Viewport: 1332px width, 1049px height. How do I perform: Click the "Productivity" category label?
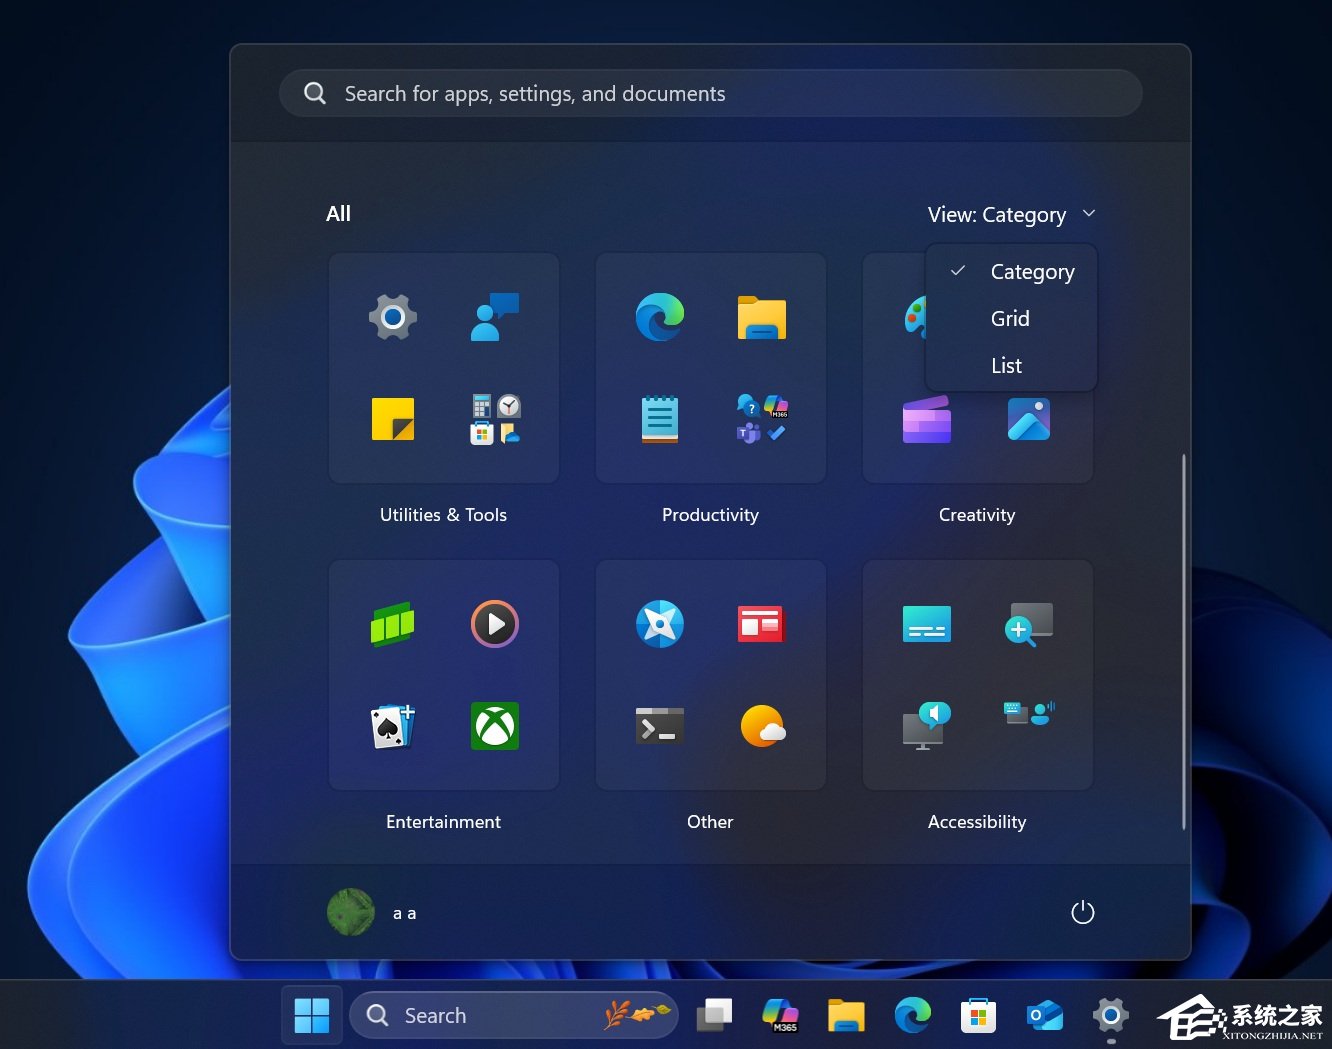tap(710, 515)
